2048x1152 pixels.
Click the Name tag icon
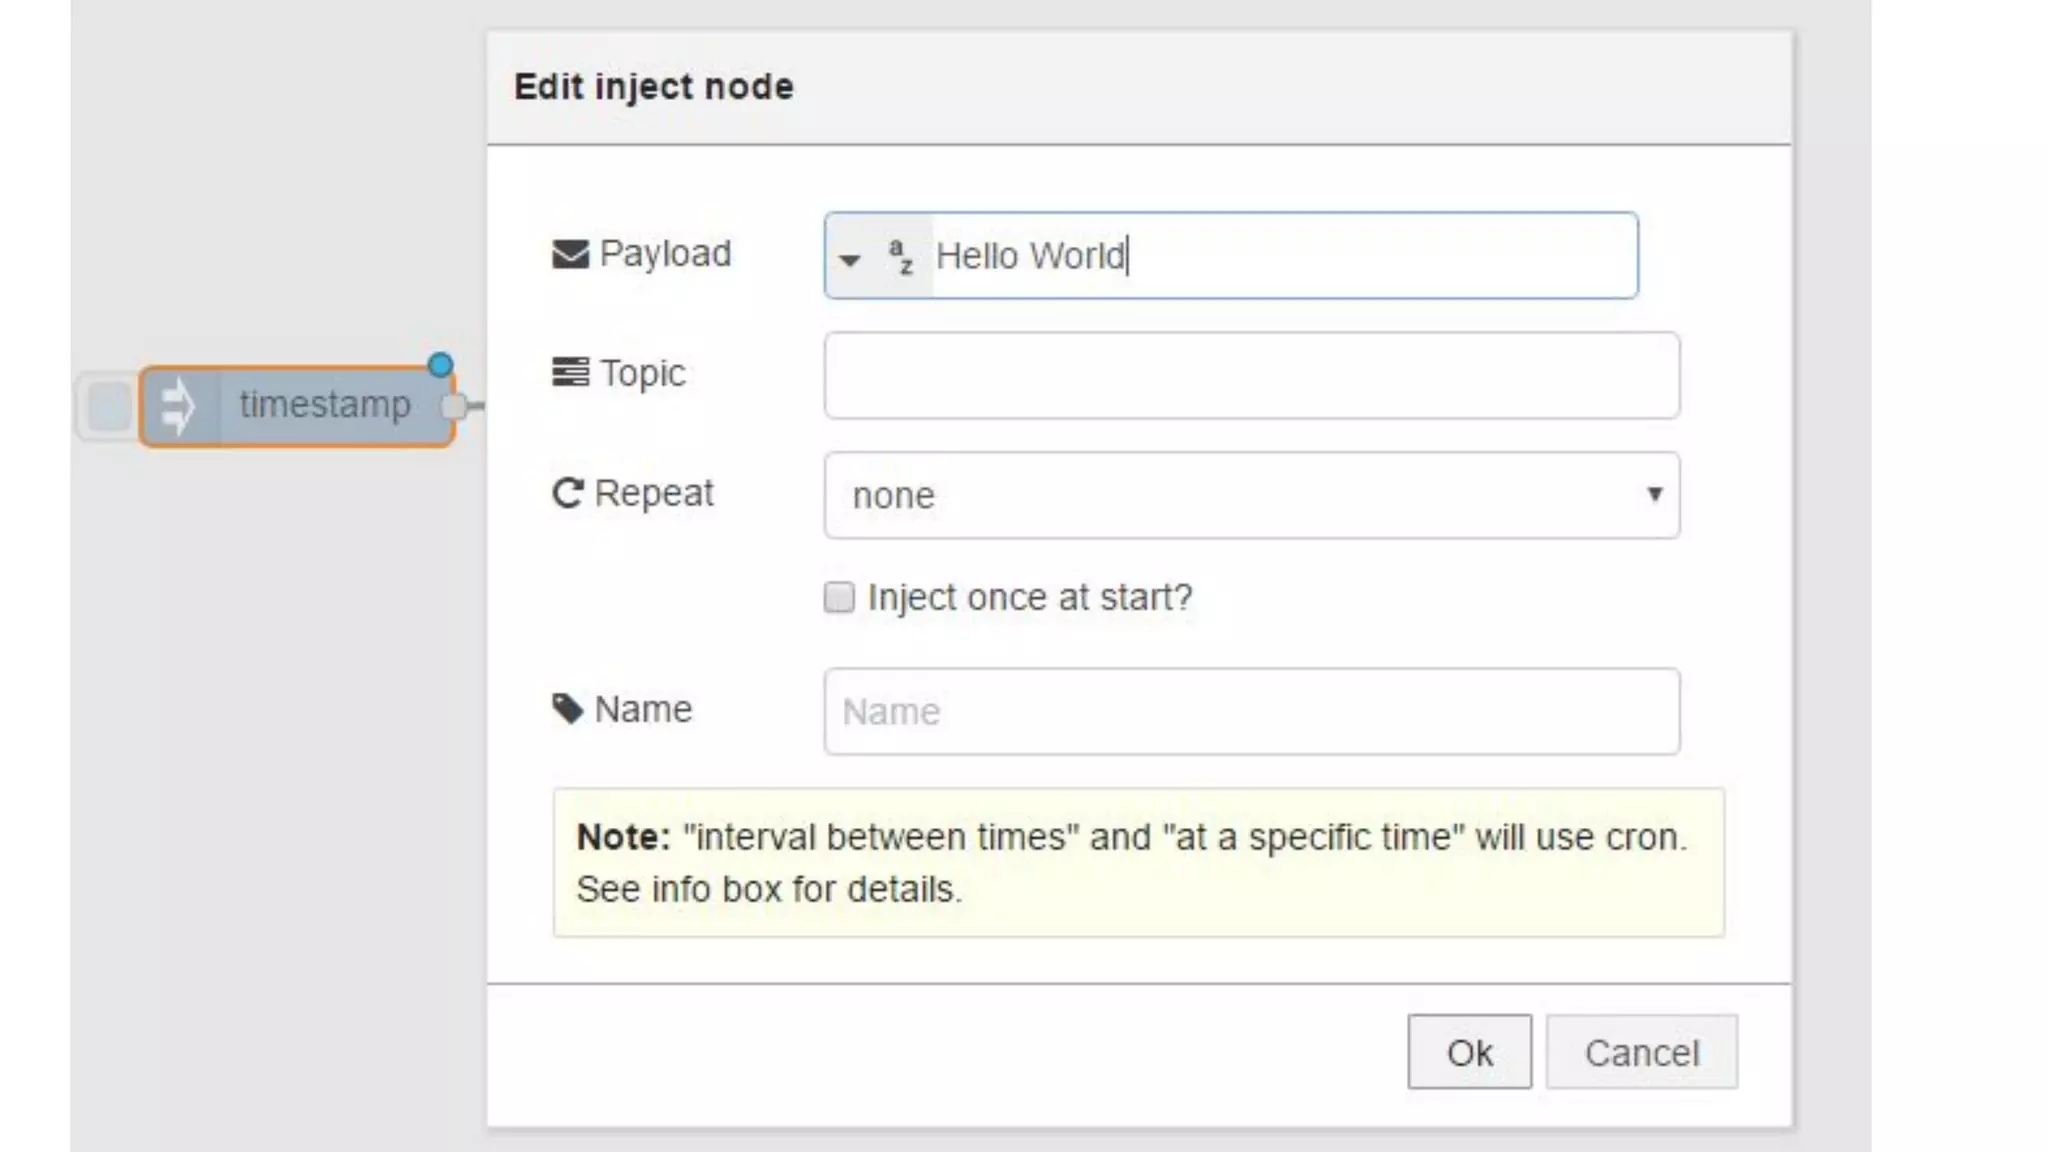pyautogui.click(x=567, y=709)
